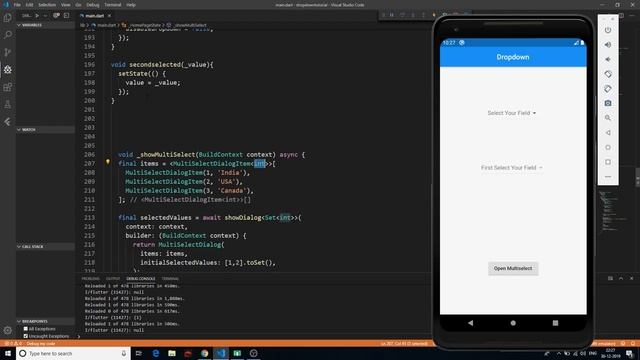The width and height of the screenshot is (640, 360).
Task: Rotate emulator left
Action: tap(608, 74)
